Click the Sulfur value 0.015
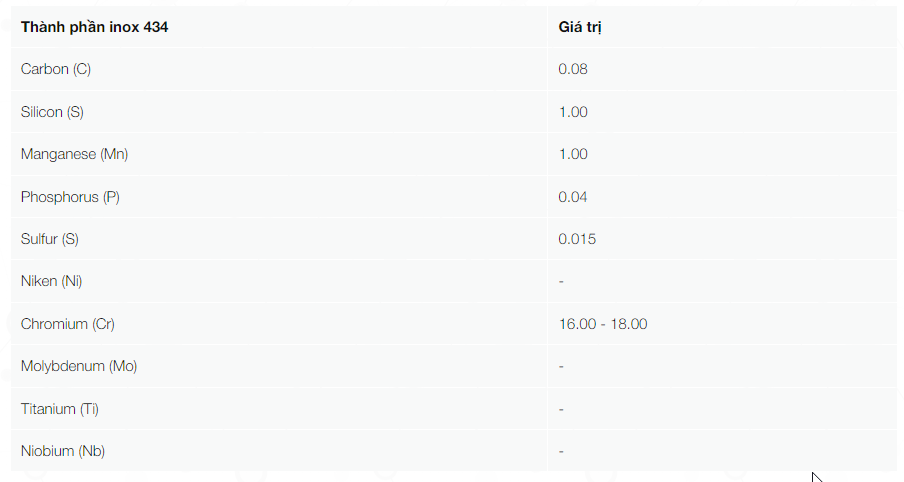Image resolution: width=904 pixels, height=482 pixels. [577, 239]
